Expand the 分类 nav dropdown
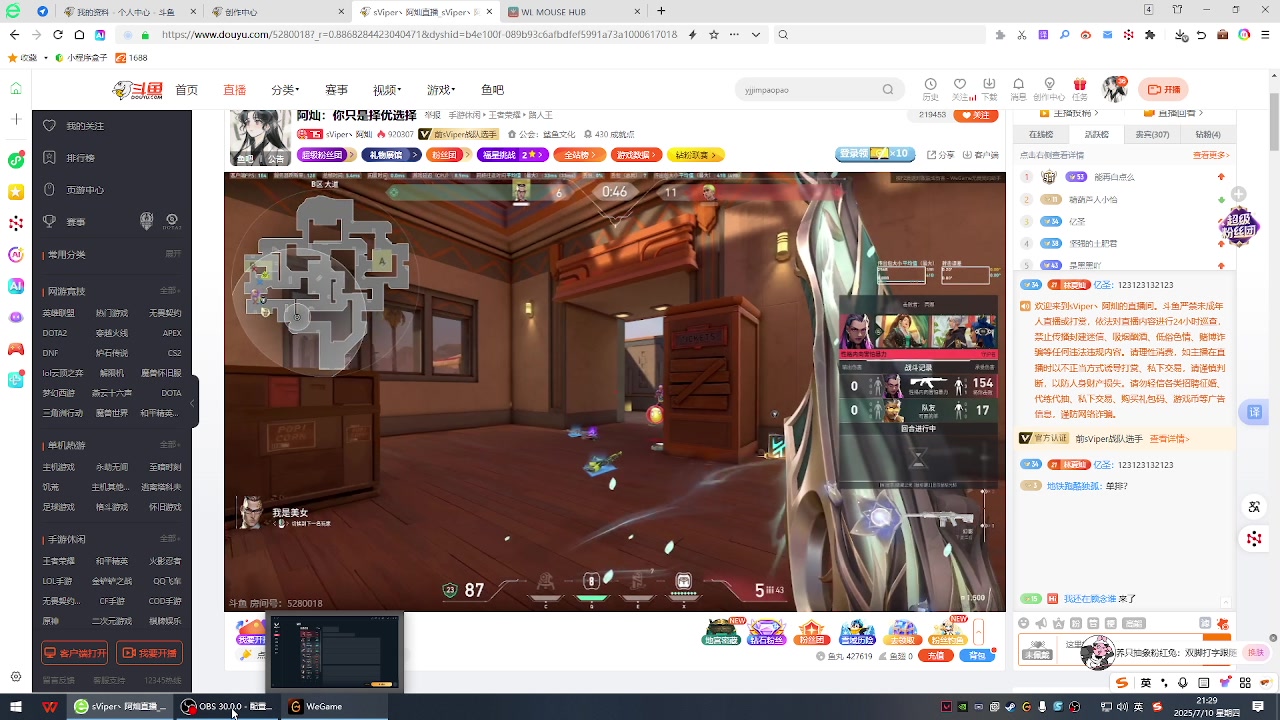Viewport: 1280px width, 720px height. point(285,90)
